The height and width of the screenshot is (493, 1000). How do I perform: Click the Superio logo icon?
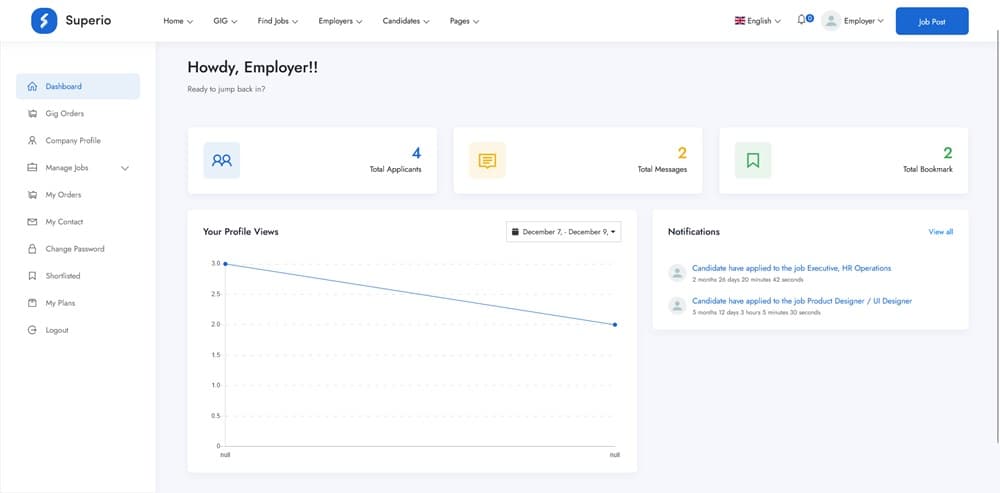pyautogui.click(x=44, y=21)
